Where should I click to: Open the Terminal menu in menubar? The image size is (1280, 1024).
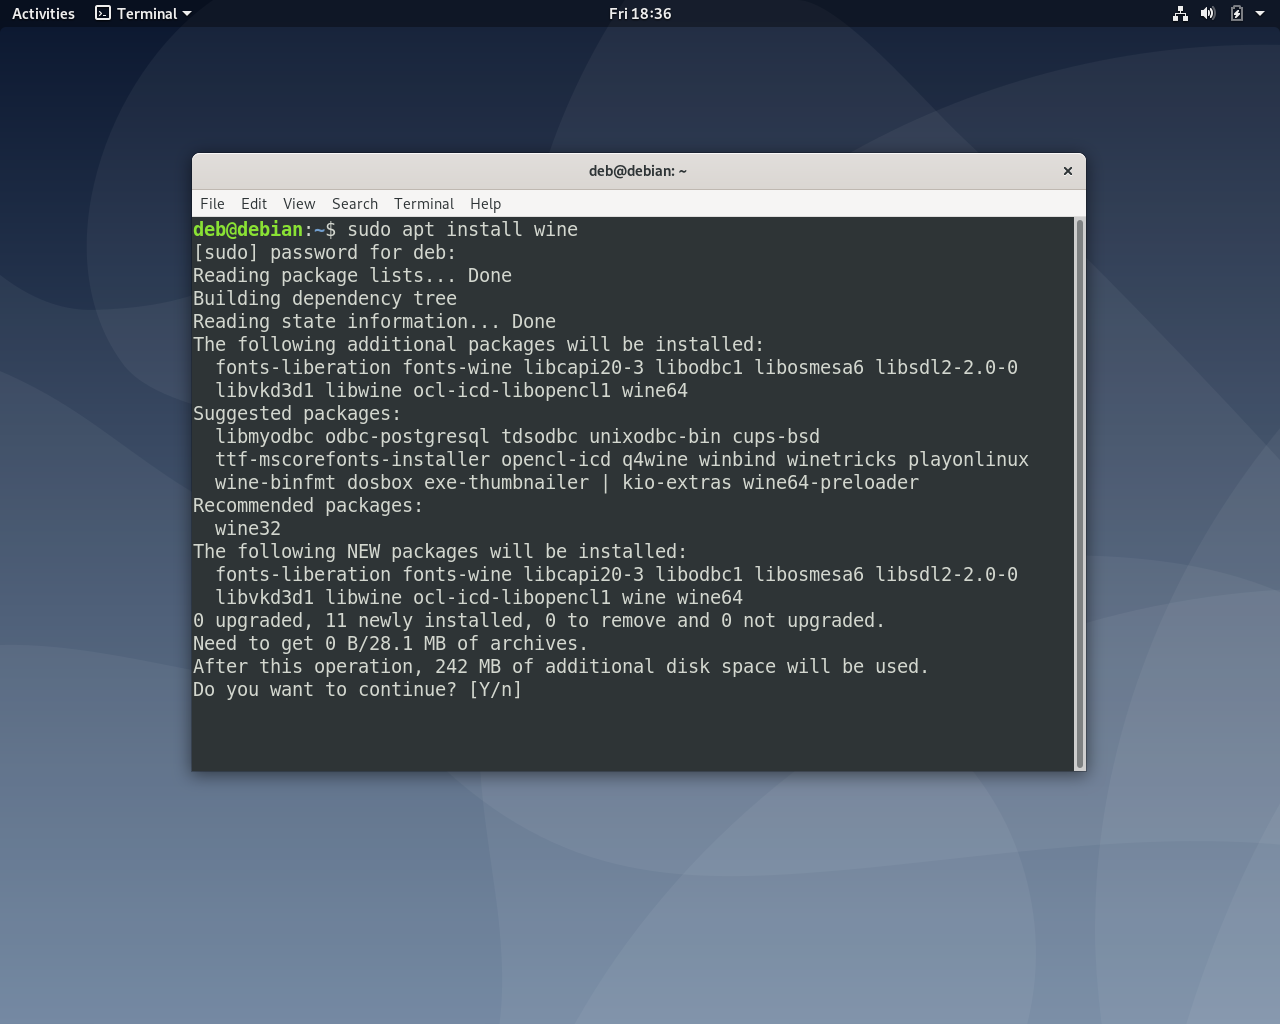pyautogui.click(x=424, y=203)
